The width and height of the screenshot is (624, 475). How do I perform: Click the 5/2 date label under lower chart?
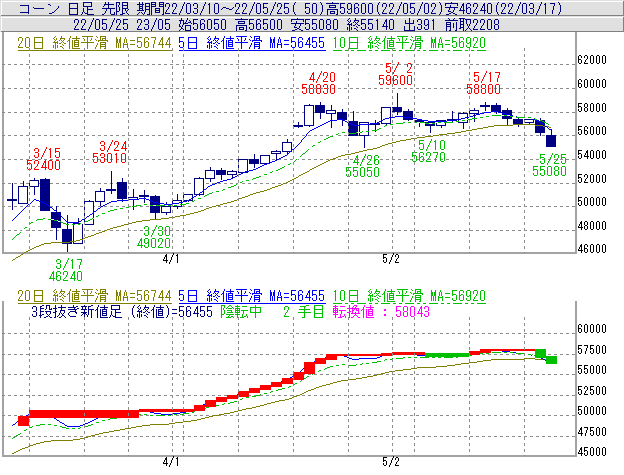coord(390,462)
